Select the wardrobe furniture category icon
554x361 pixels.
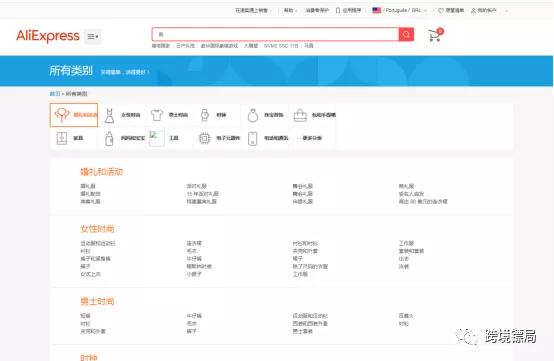(x=62, y=138)
